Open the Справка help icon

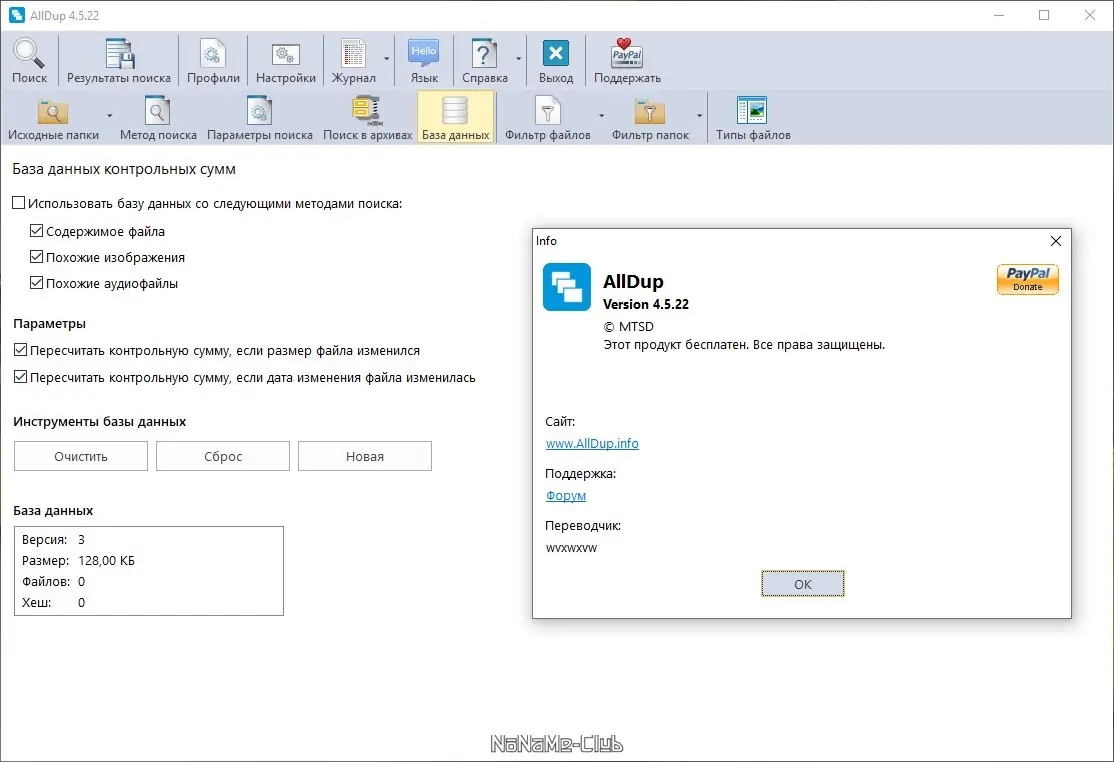click(485, 60)
